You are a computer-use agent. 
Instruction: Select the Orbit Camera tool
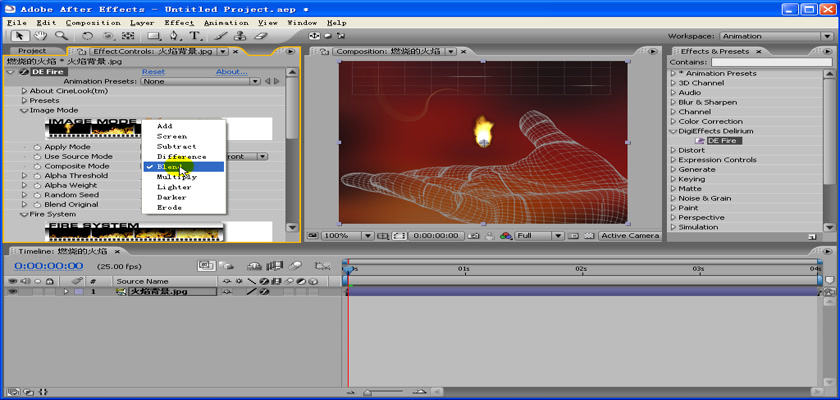[108, 36]
